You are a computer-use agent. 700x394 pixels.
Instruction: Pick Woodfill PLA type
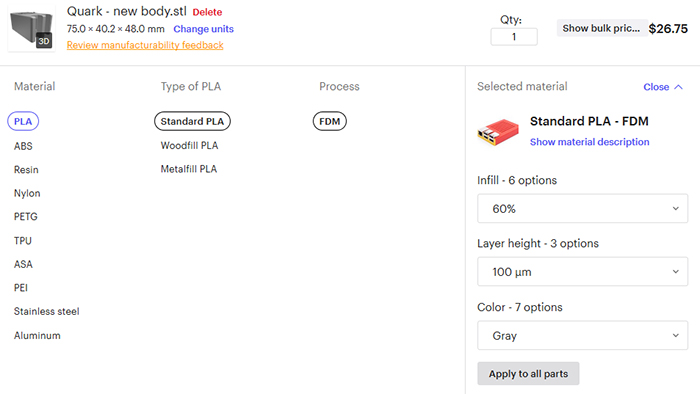click(189, 145)
